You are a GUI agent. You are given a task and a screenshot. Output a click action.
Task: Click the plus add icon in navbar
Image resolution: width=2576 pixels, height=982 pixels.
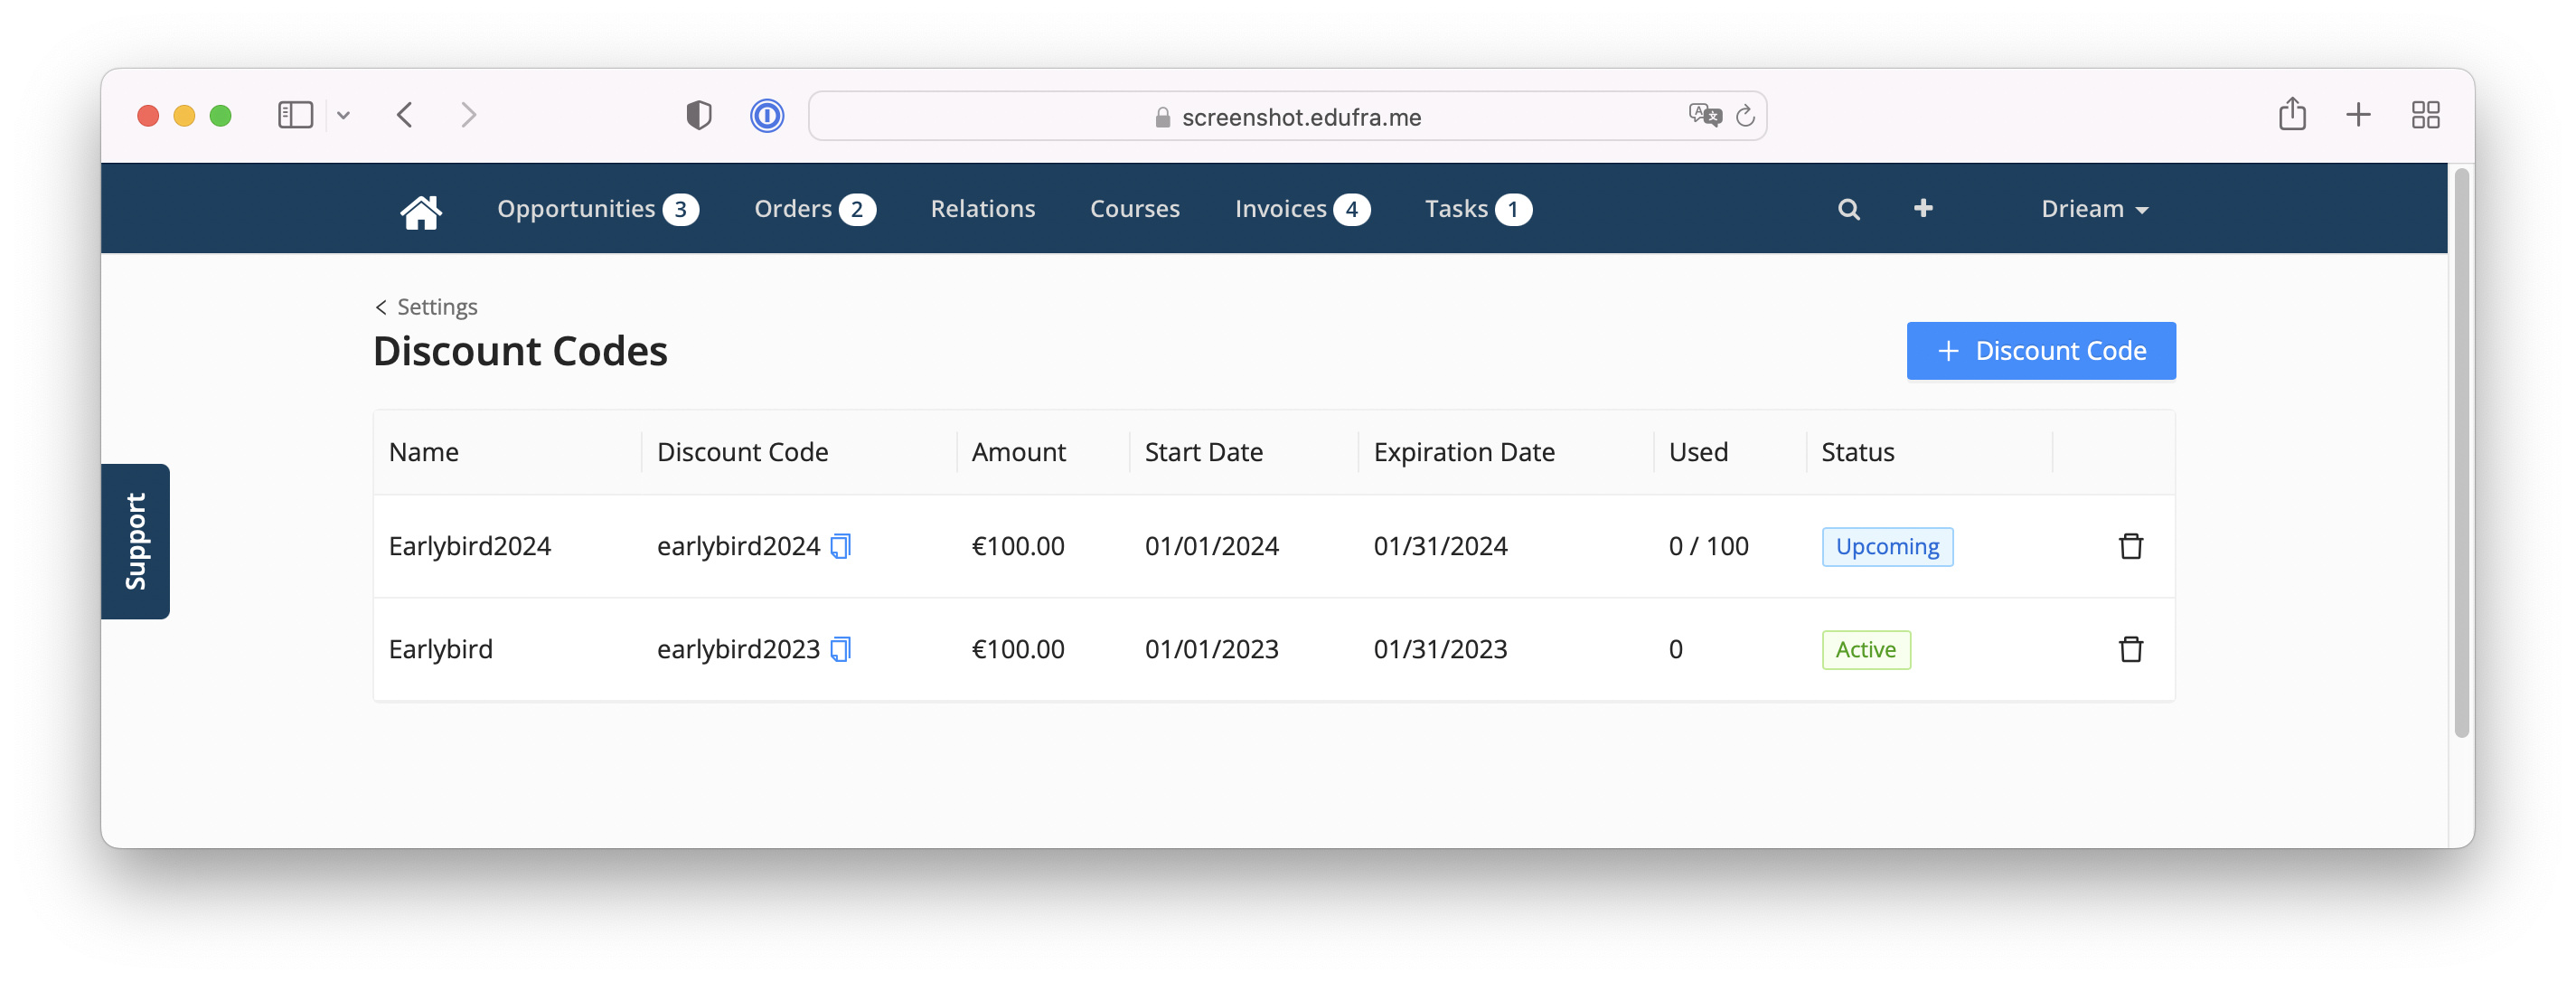click(1922, 208)
